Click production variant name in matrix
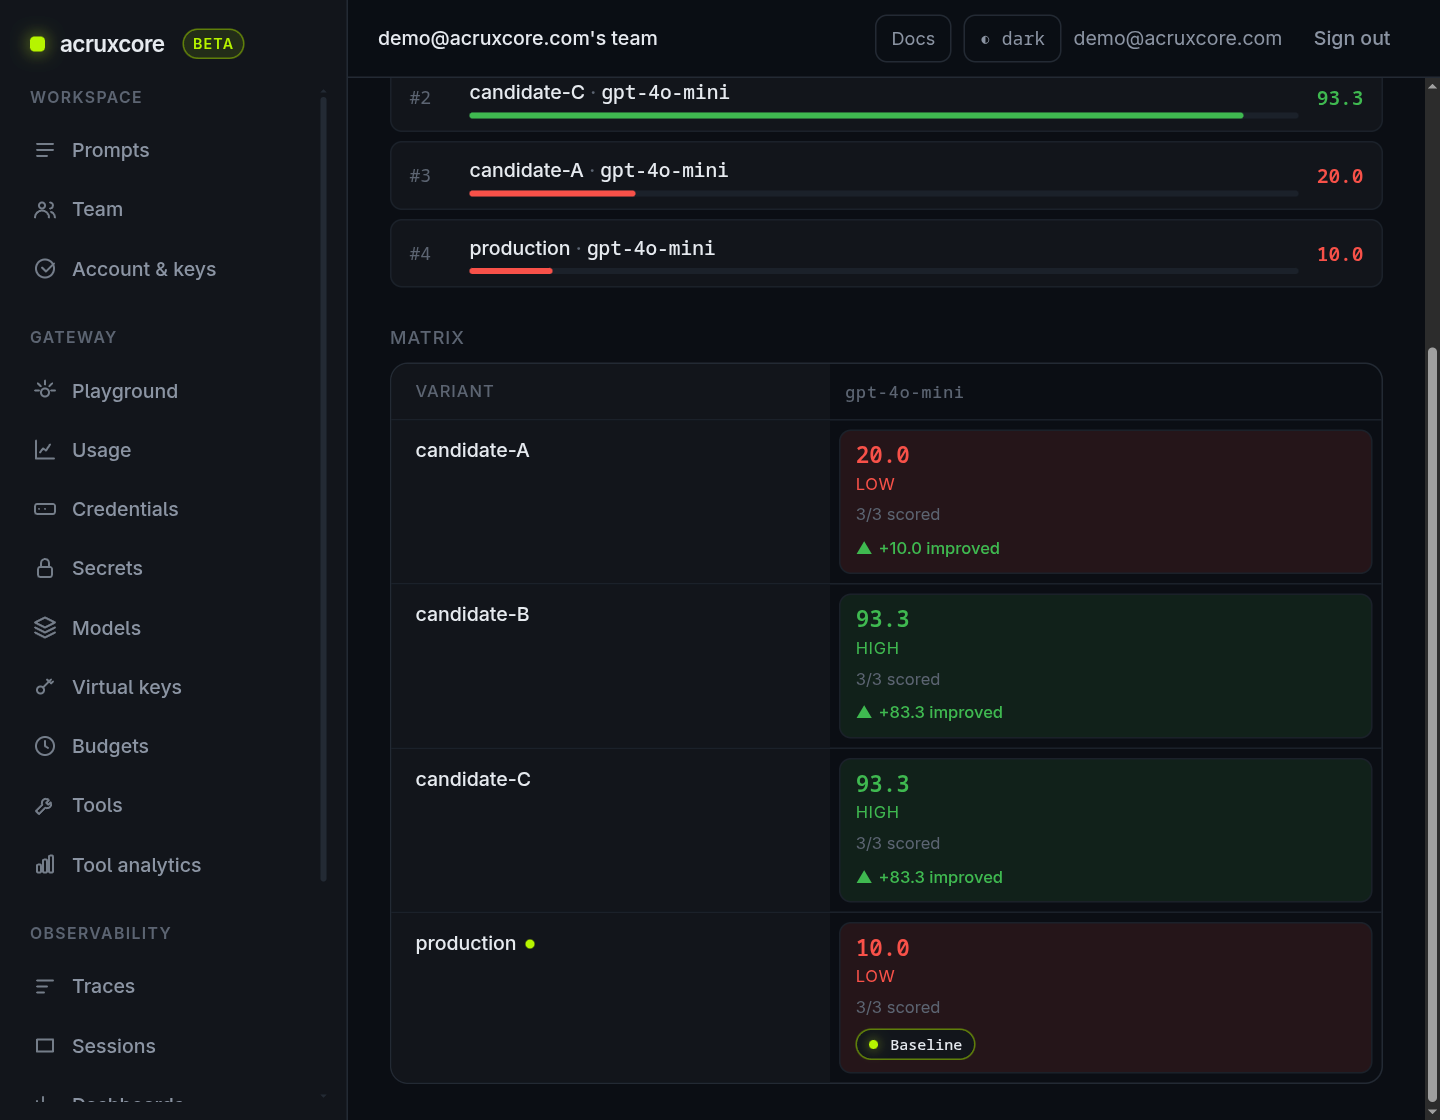The width and height of the screenshot is (1440, 1120). point(466,943)
